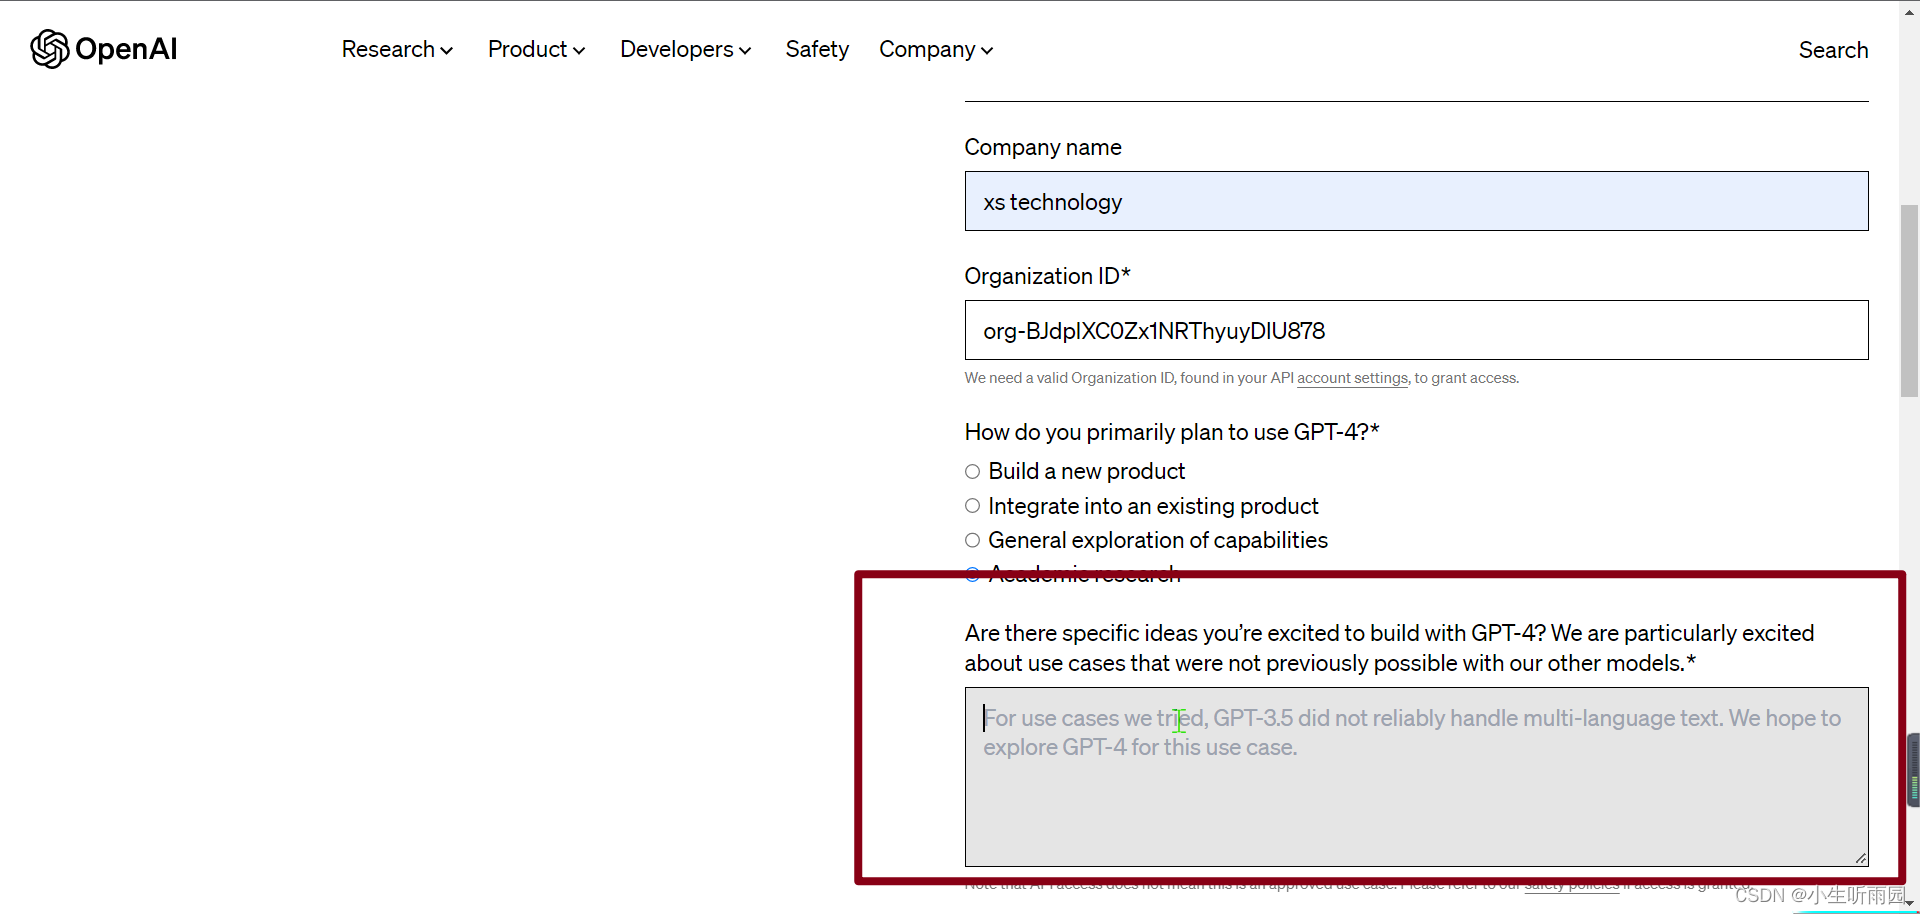The height and width of the screenshot is (914, 1920).
Task: Open the Product menu
Action: click(x=536, y=49)
